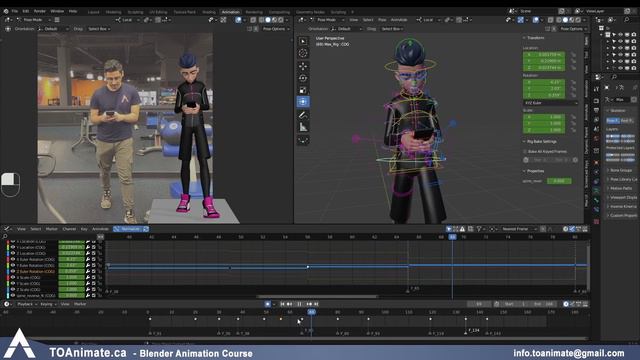
Task: Open the Playback dropdown in timeline
Action: 27,304
